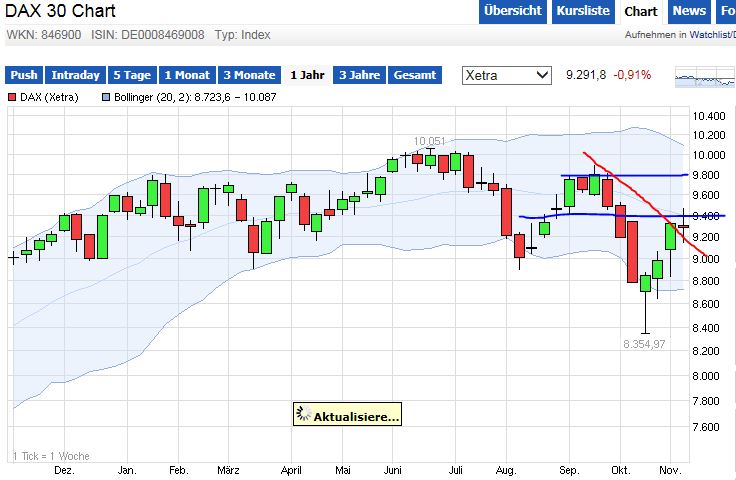Click the red DAX (Xetra) legend swatch
Screen dimensions: 736x480
12,97
